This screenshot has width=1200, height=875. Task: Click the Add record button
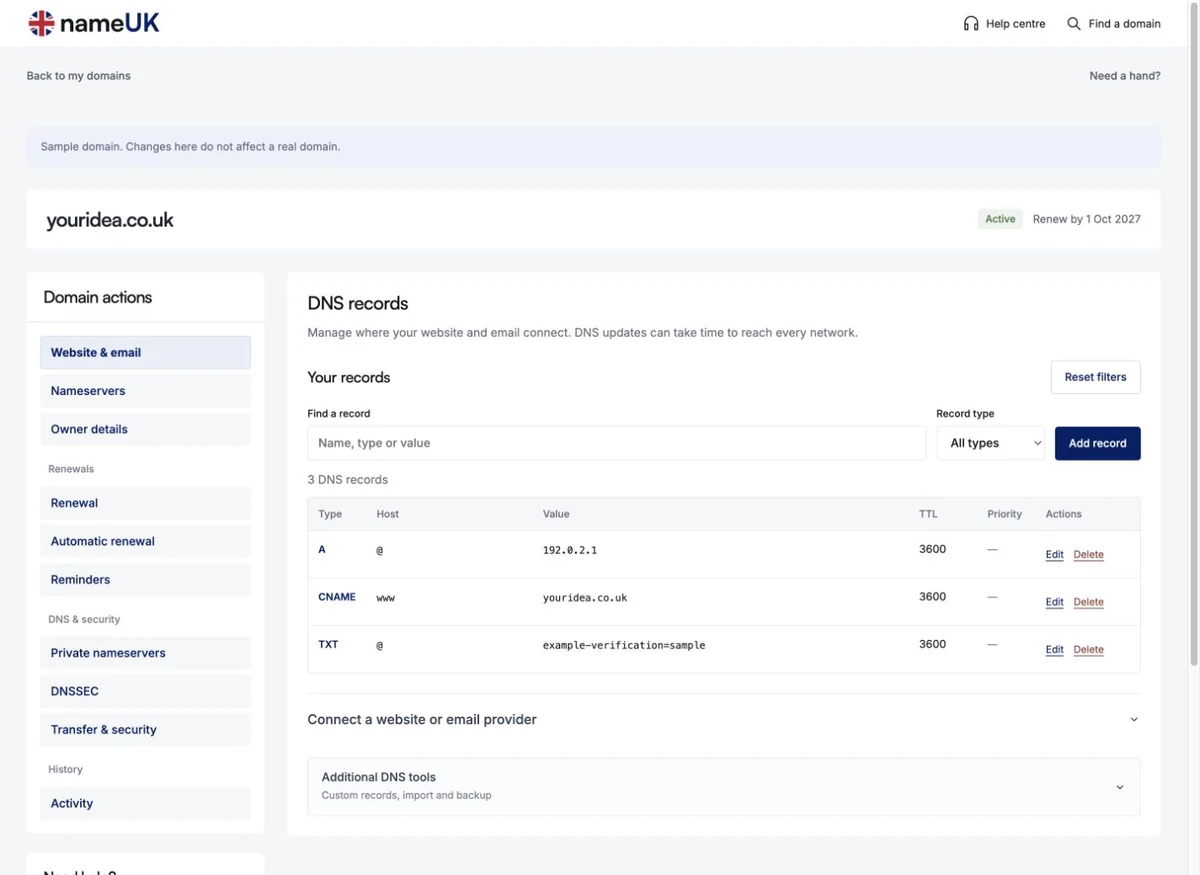[1097, 443]
